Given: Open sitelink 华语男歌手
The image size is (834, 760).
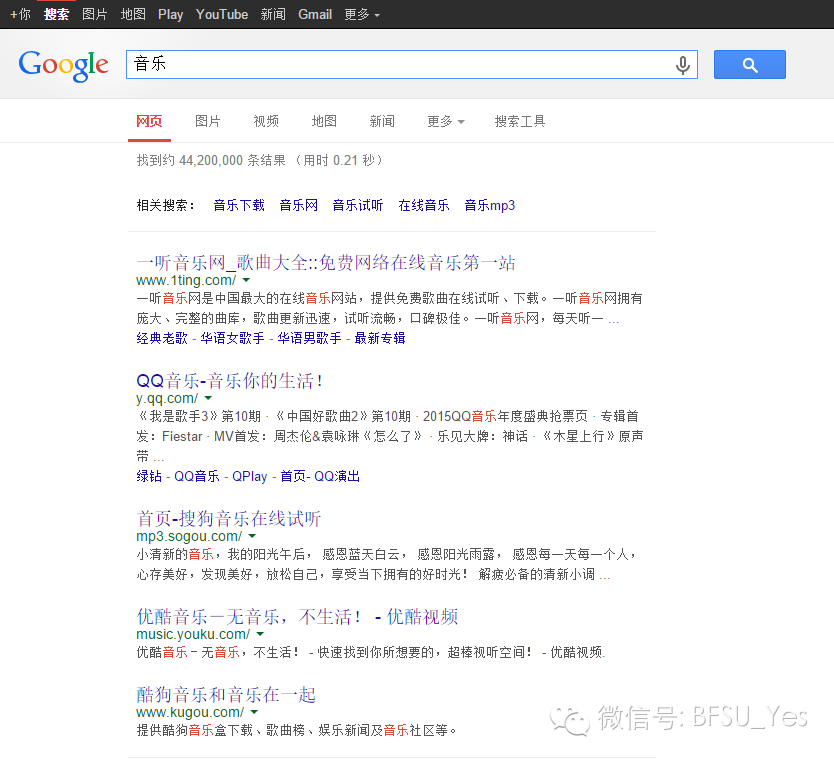Looking at the screenshot, I should pyautogui.click(x=309, y=338).
